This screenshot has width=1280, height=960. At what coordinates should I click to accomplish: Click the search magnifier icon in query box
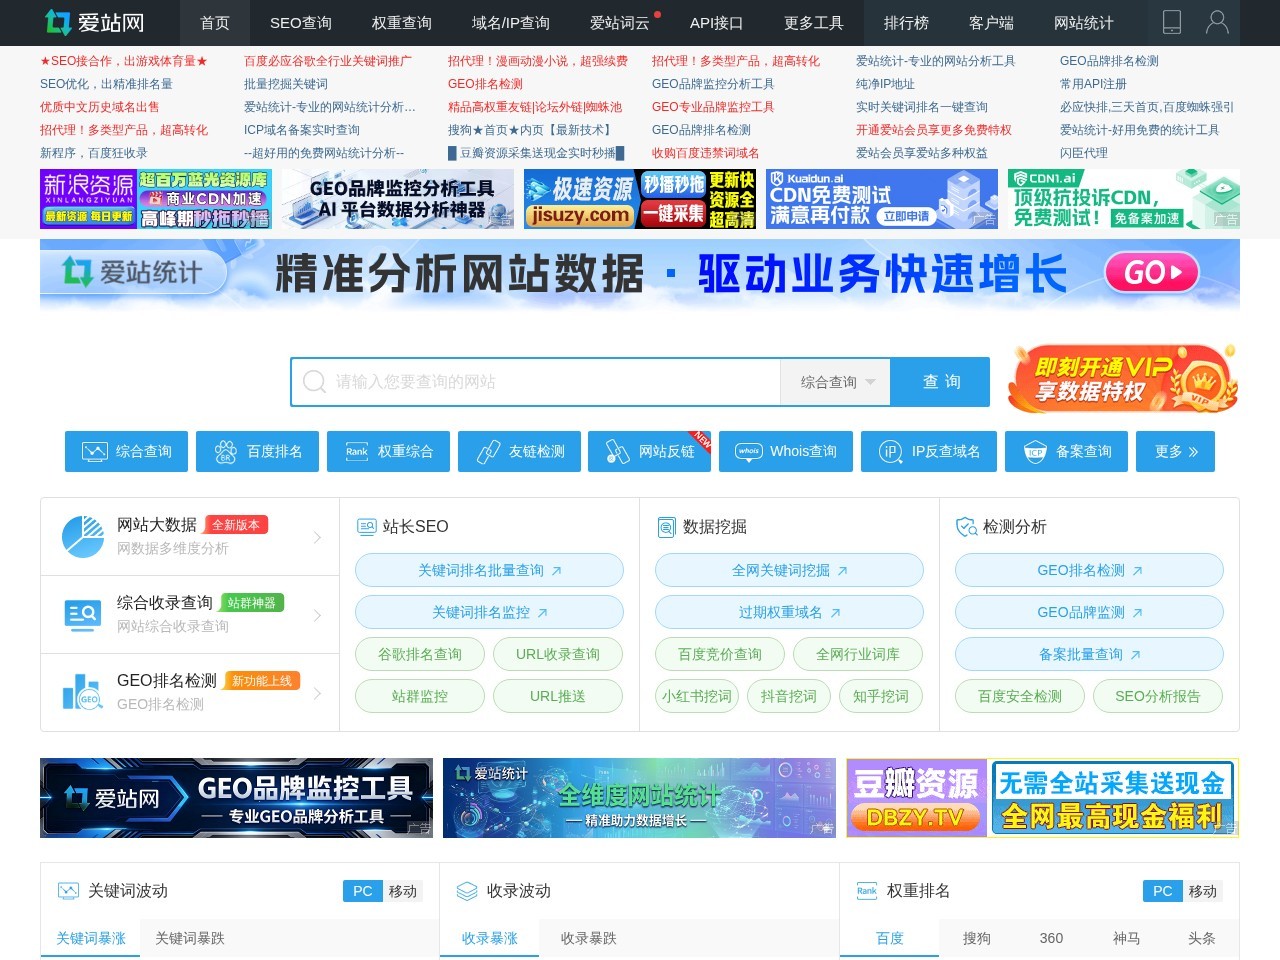tap(314, 382)
